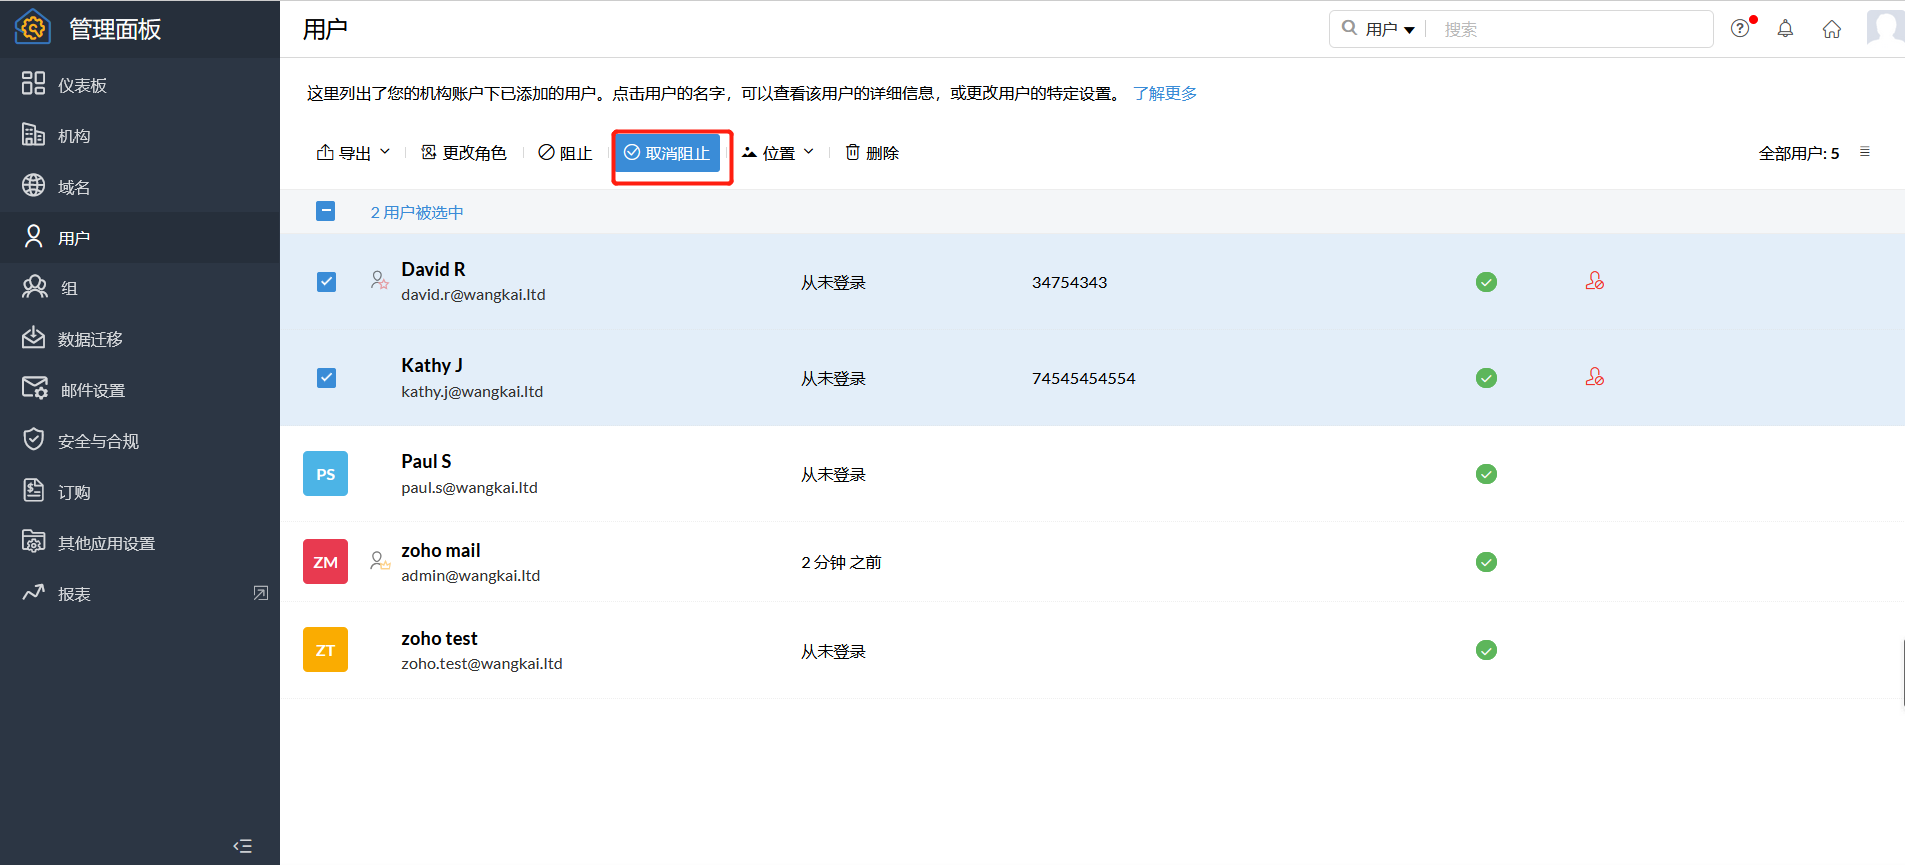Collapse the sidebar using bottom arrow icon
This screenshot has height=865, width=1905.
tap(242, 846)
